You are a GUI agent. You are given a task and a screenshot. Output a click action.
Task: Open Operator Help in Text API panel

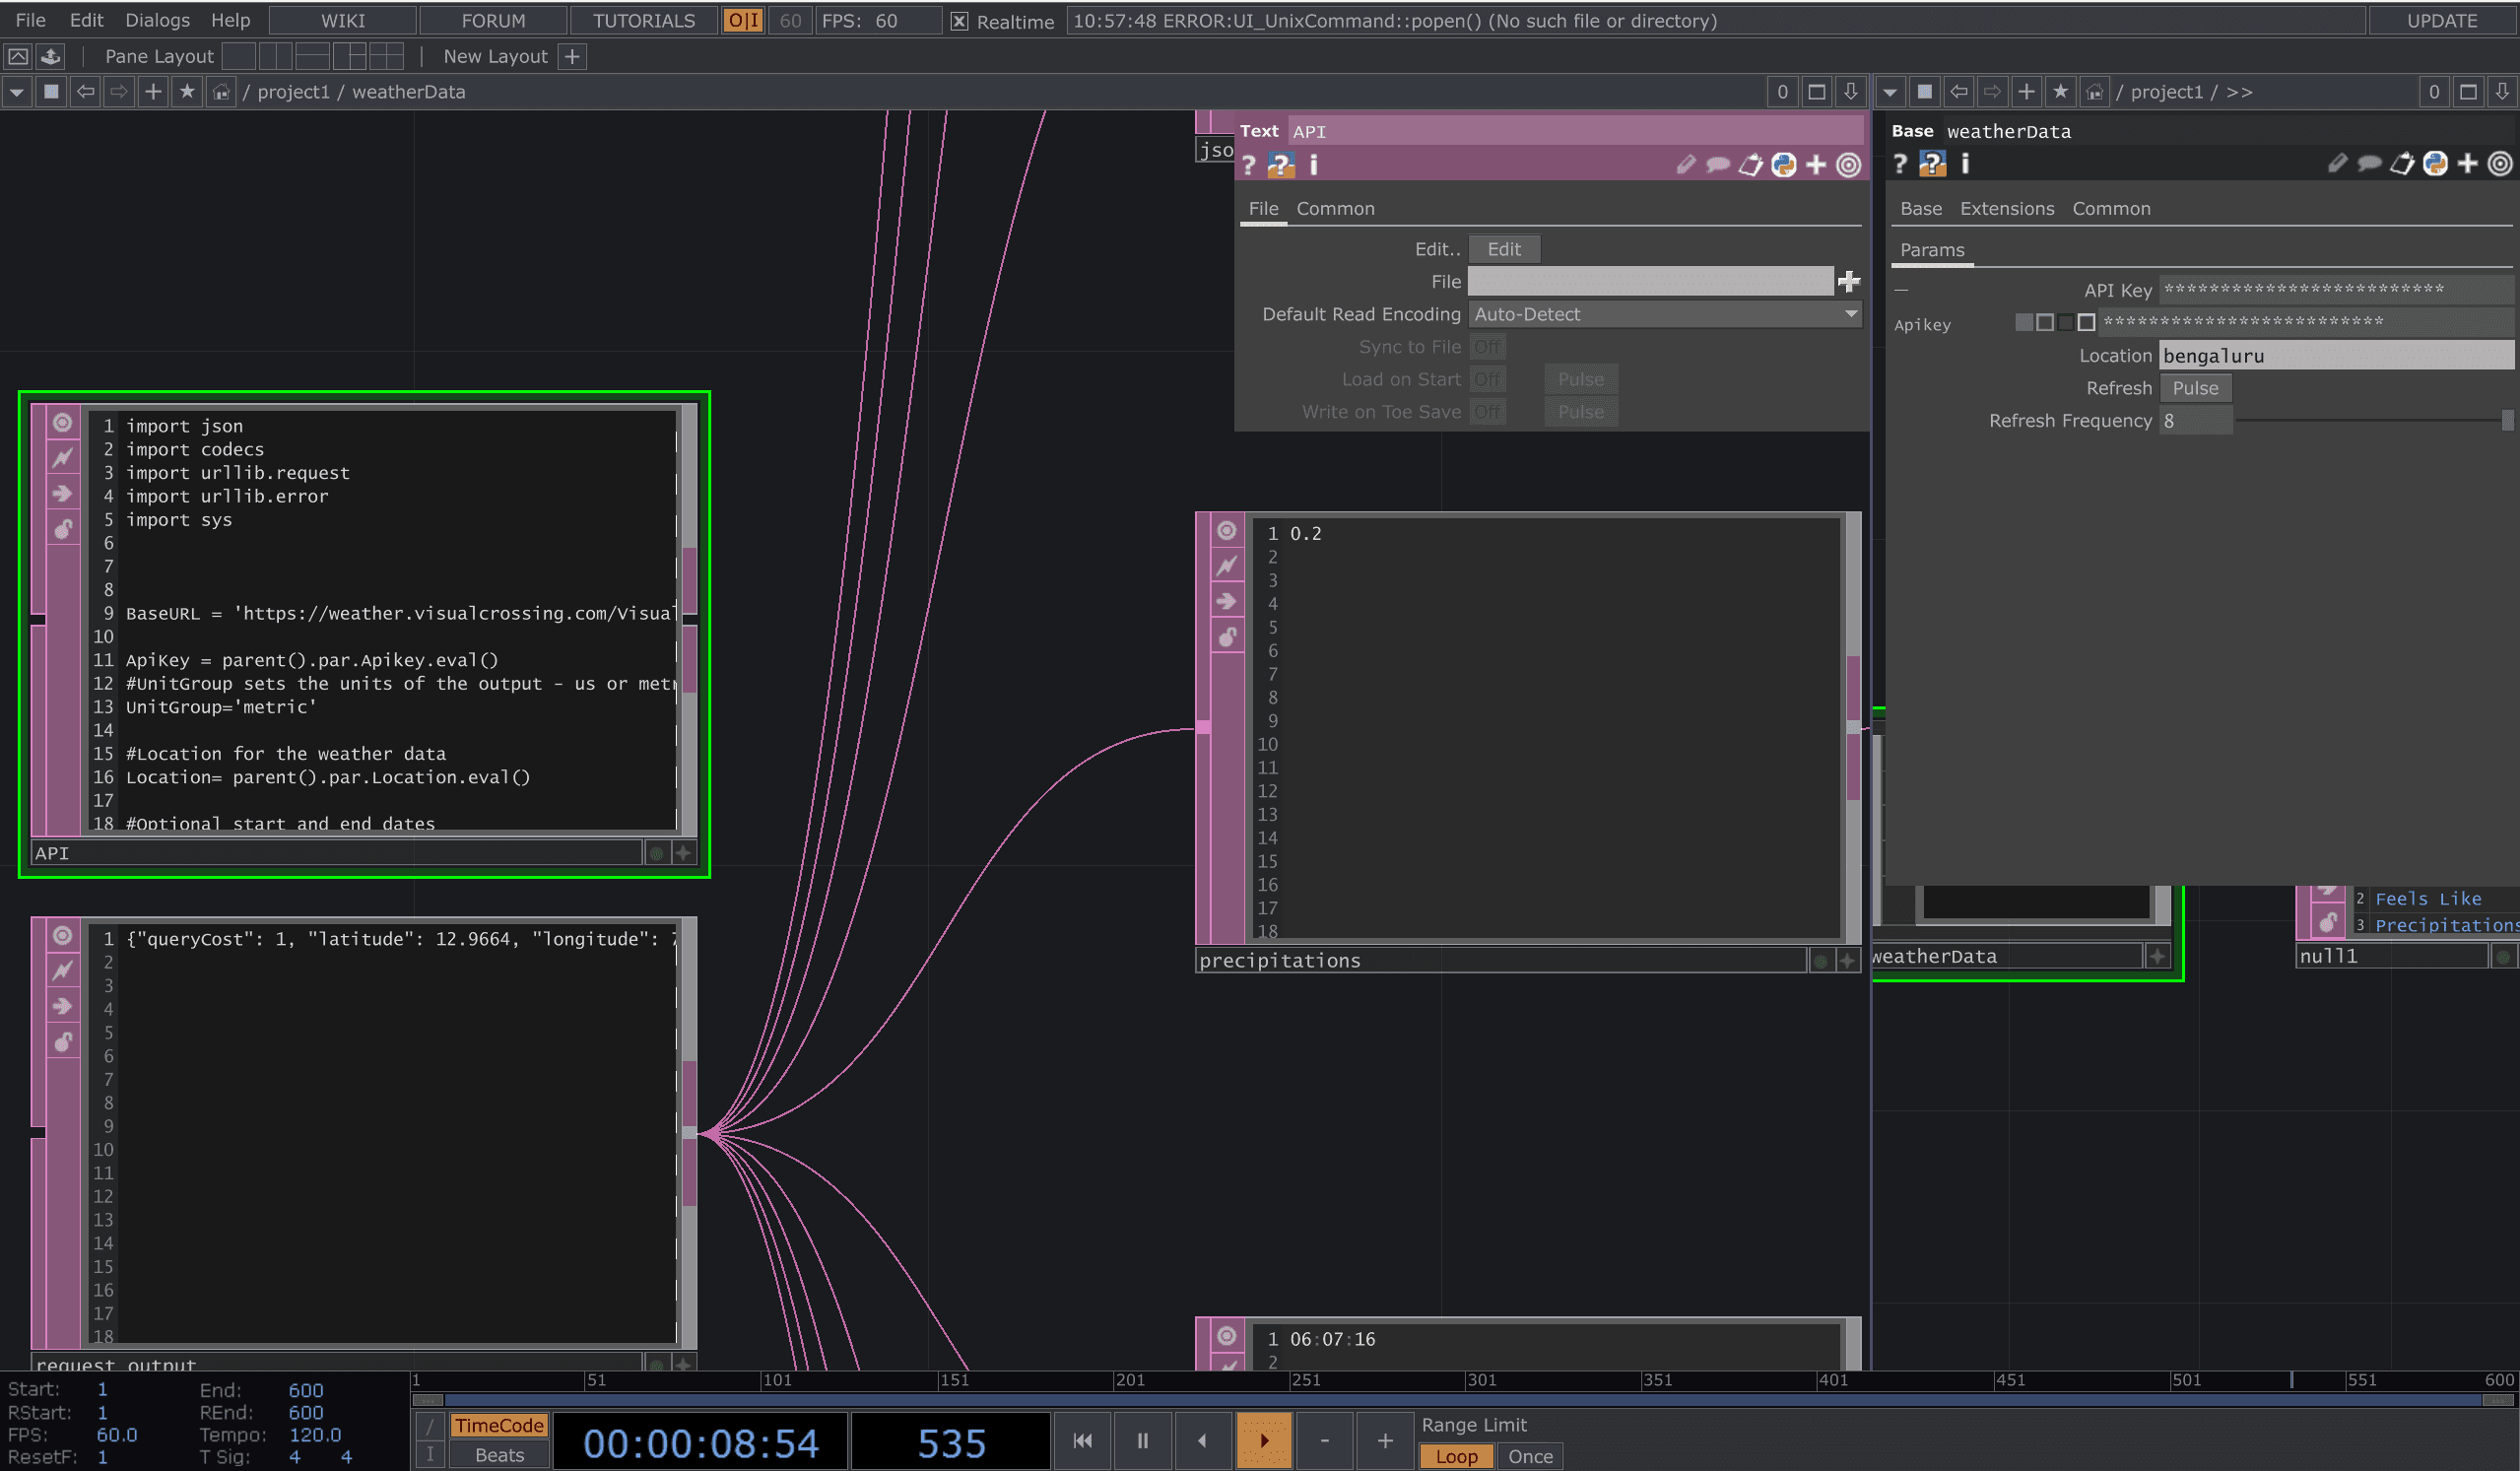1248,165
